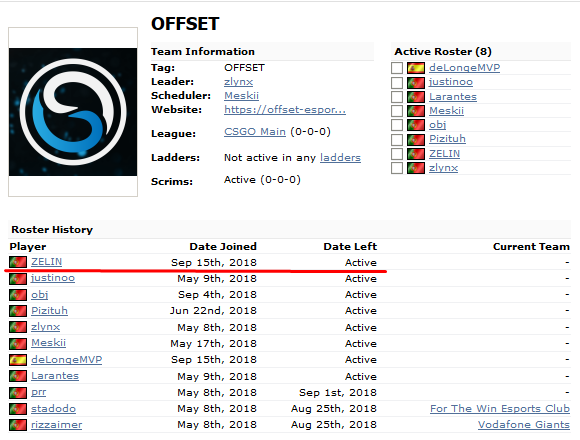Image resolution: width=580 pixels, height=440 pixels.
Task: Tick the checkbox beside Larantes in roster
Action: (397, 97)
